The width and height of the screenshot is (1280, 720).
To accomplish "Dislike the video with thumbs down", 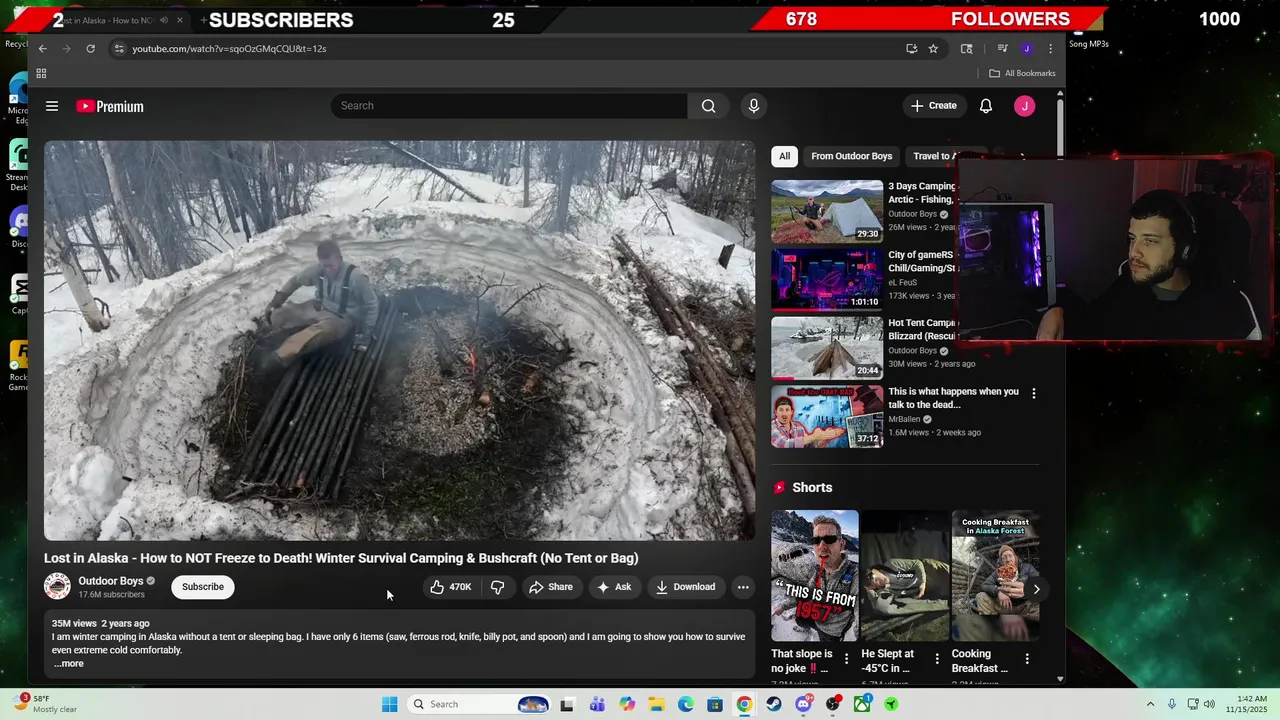I will pyautogui.click(x=497, y=587).
